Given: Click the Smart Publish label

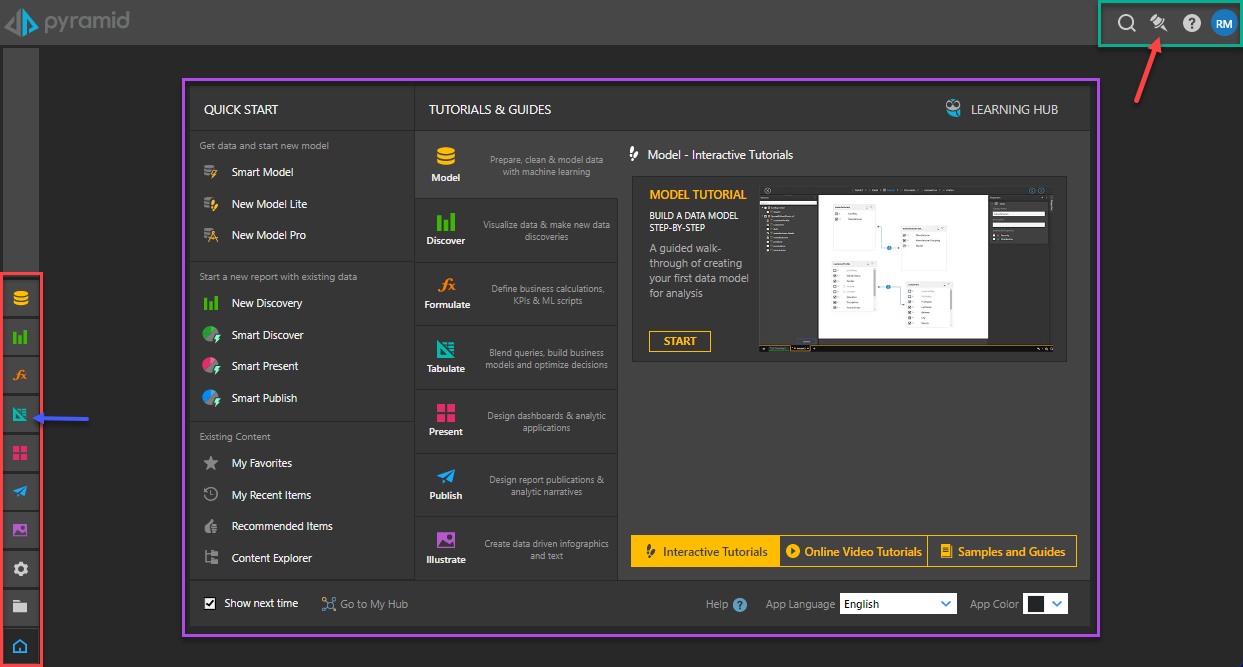Looking at the screenshot, I should 264,398.
